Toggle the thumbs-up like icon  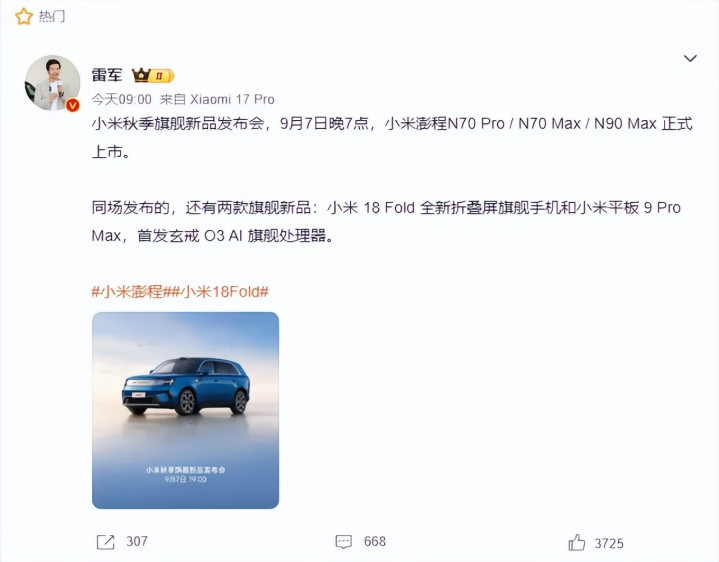[x=576, y=542]
